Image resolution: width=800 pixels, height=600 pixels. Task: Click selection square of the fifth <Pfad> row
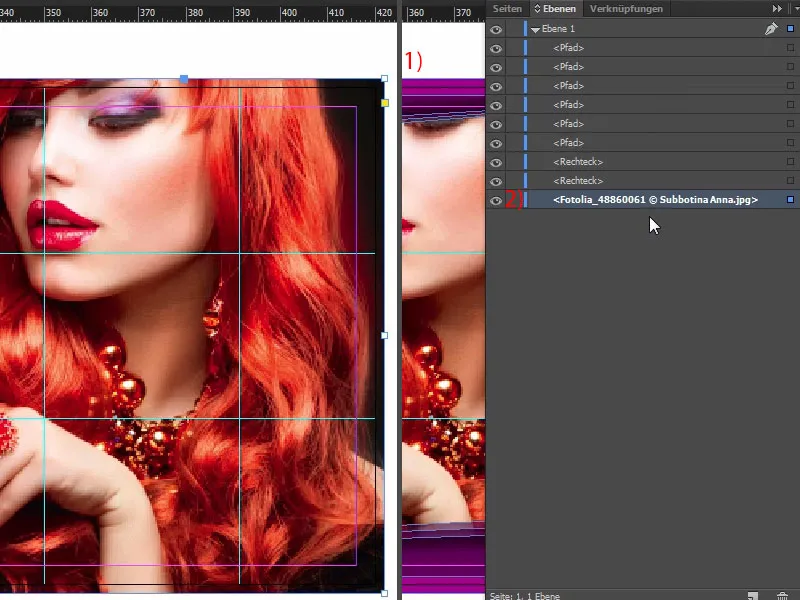(x=790, y=123)
